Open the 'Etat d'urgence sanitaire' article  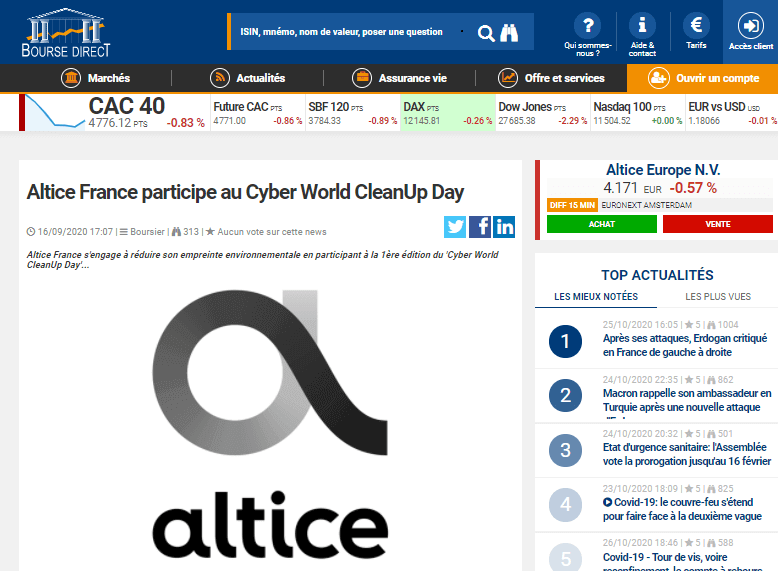tap(687, 454)
